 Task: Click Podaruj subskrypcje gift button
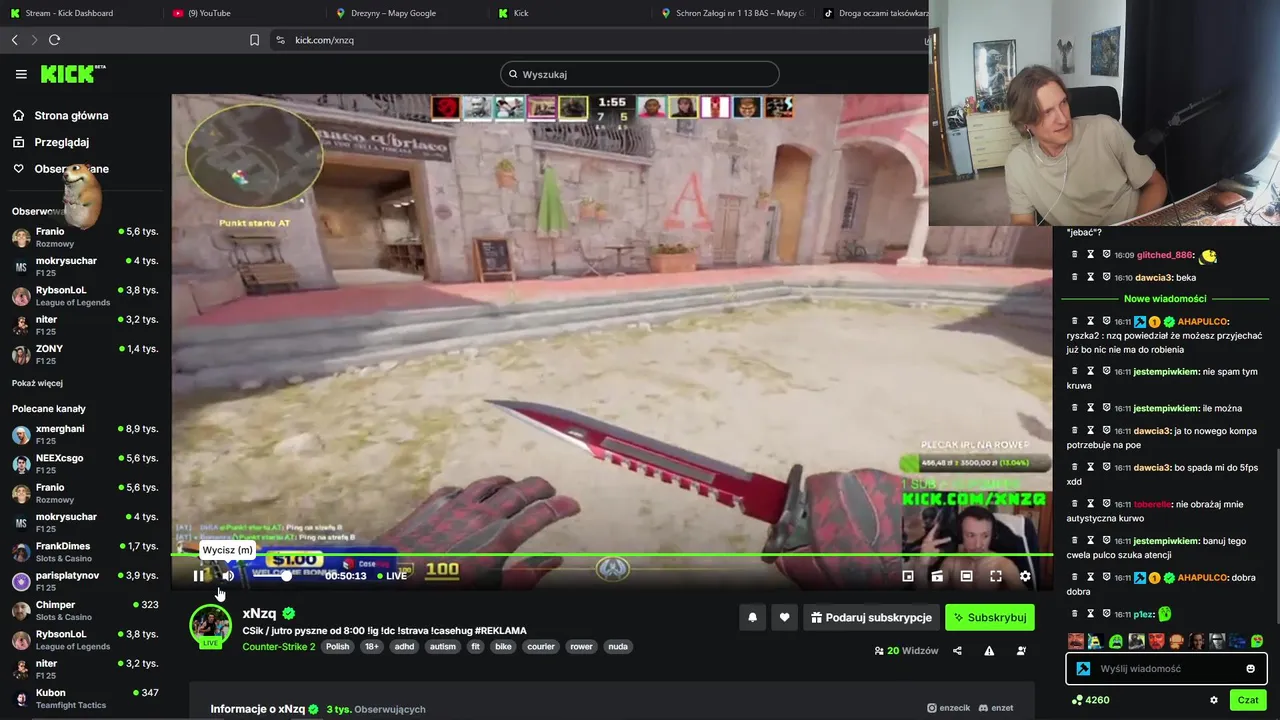pos(871,617)
